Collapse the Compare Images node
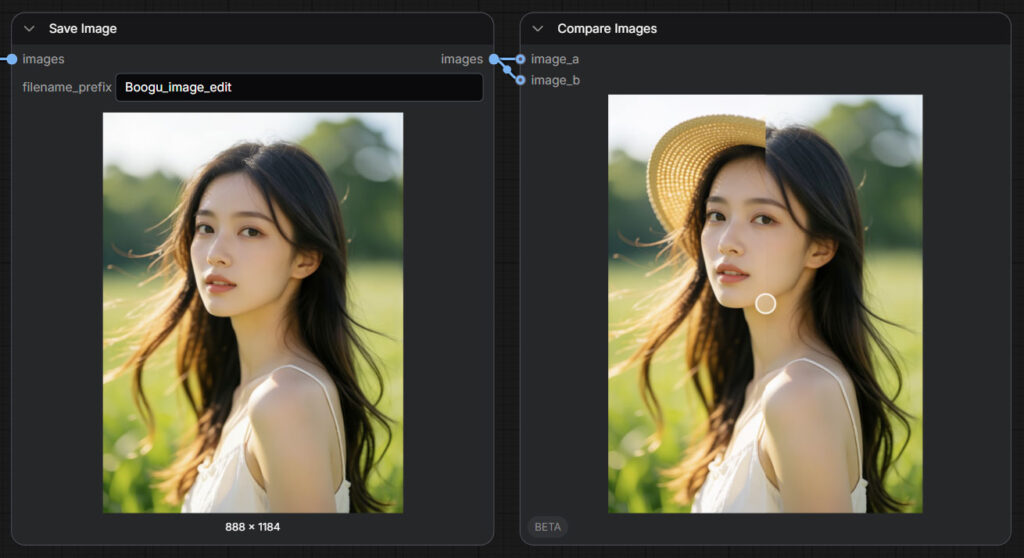 pyautogui.click(x=537, y=29)
